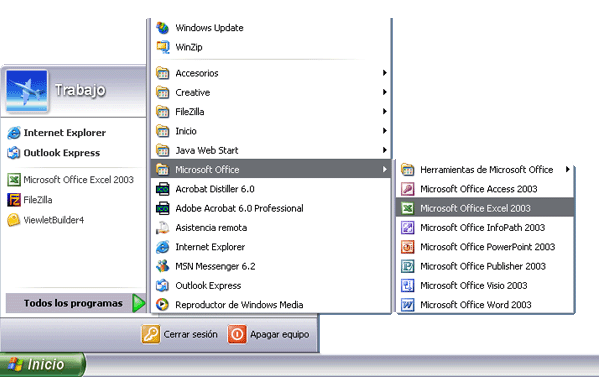The height and width of the screenshot is (377, 599).
Task: Select "Reproductor de Windows Media" text
Action: (239, 304)
